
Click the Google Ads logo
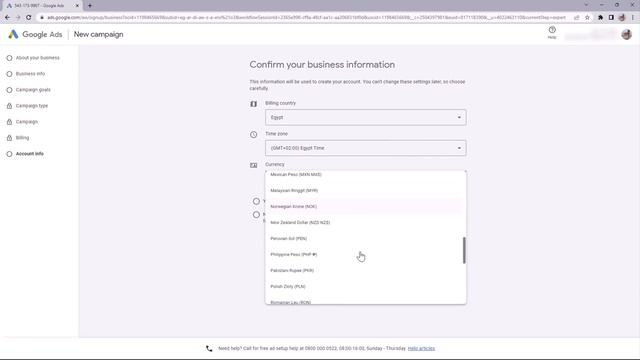[x=35, y=34]
